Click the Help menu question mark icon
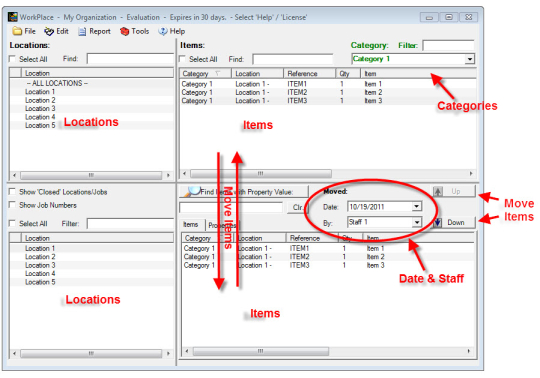540x378 pixels. click(163, 31)
